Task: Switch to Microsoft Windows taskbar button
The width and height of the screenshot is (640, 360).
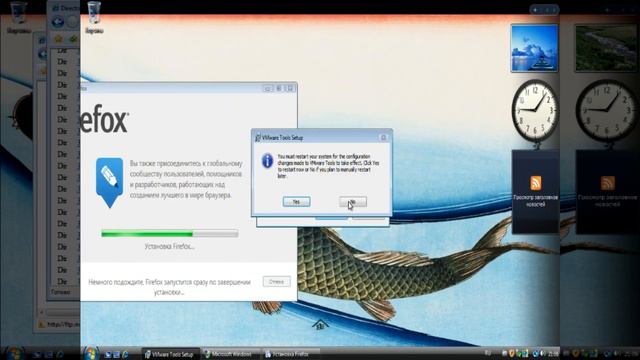Action: [230, 354]
